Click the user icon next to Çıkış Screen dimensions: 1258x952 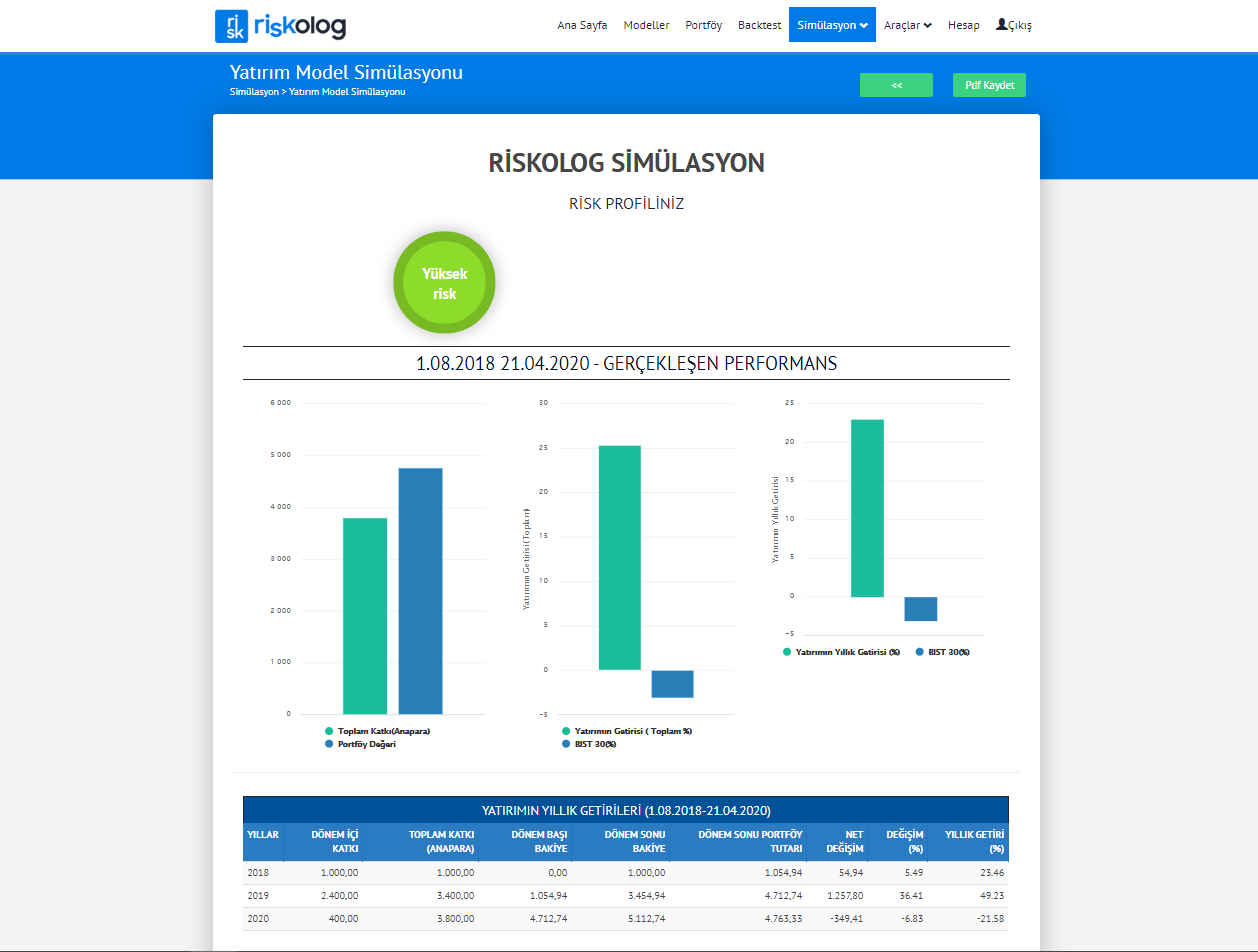click(1001, 25)
